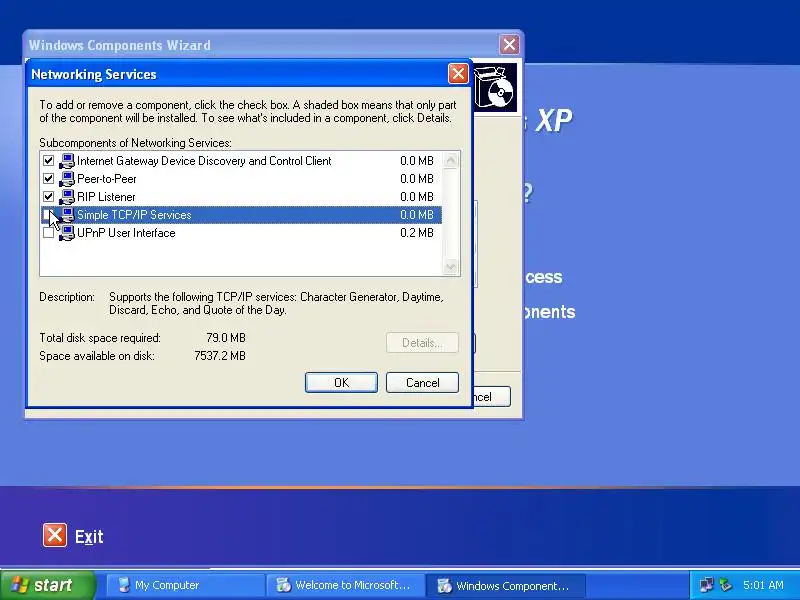Click the RIP Listener computer icon

66,197
